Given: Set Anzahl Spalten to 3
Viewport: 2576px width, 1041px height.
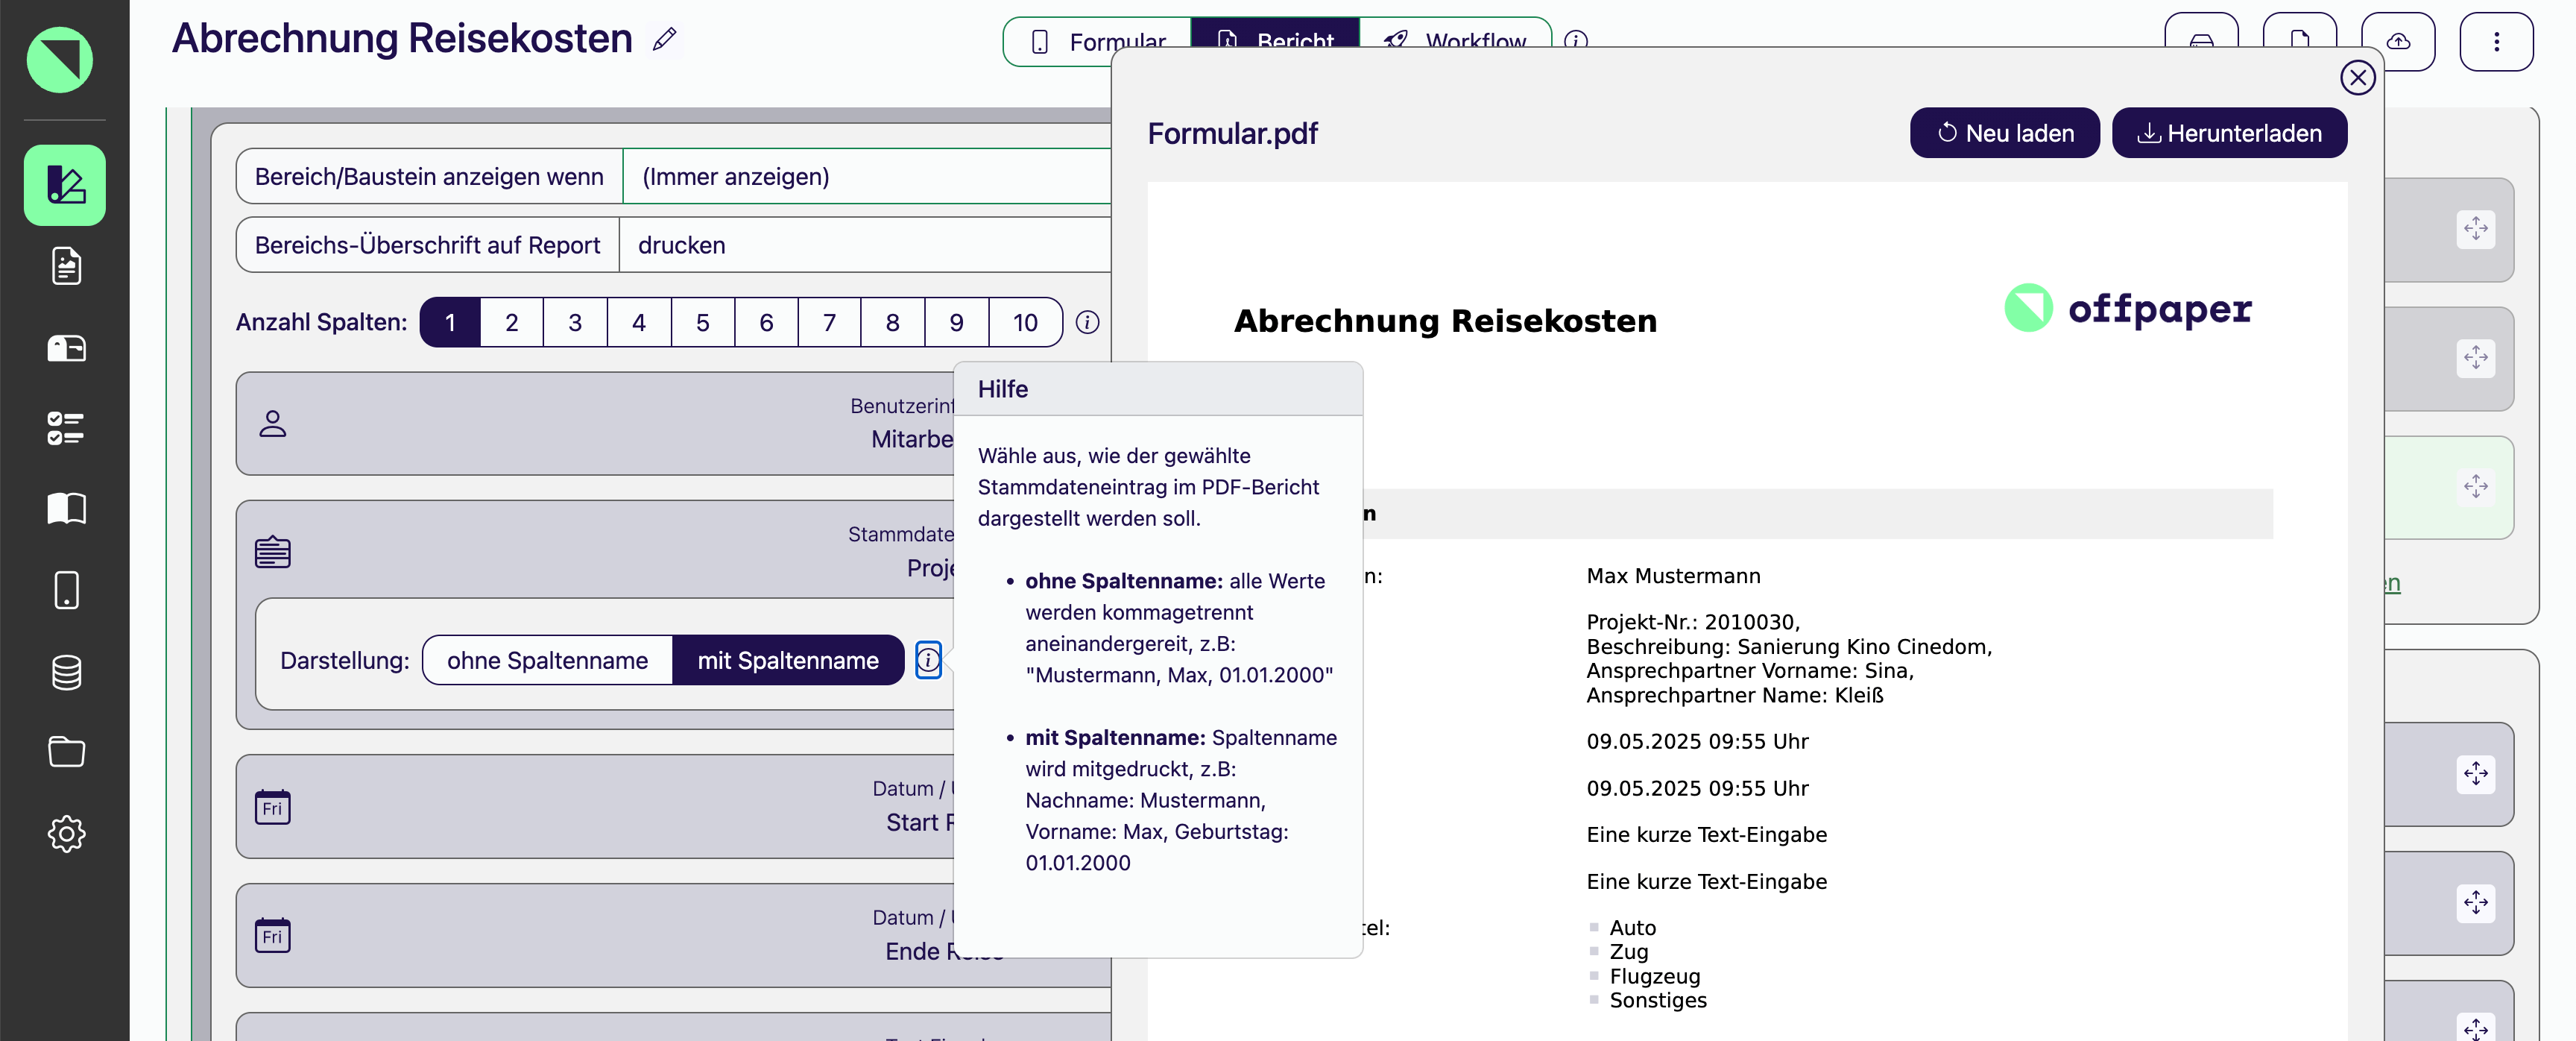Looking at the screenshot, I should pyautogui.click(x=575, y=322).
